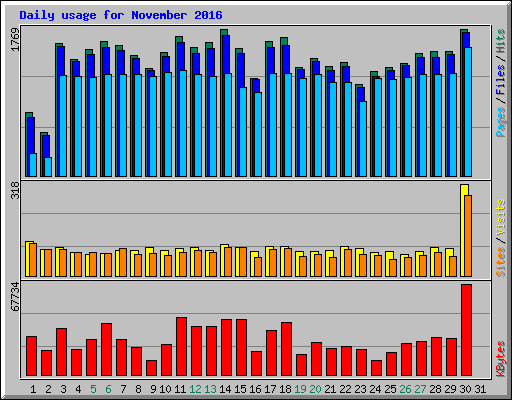Click the day 21 x-axis label
The image size is (512, 400).
tap(330, 389)
